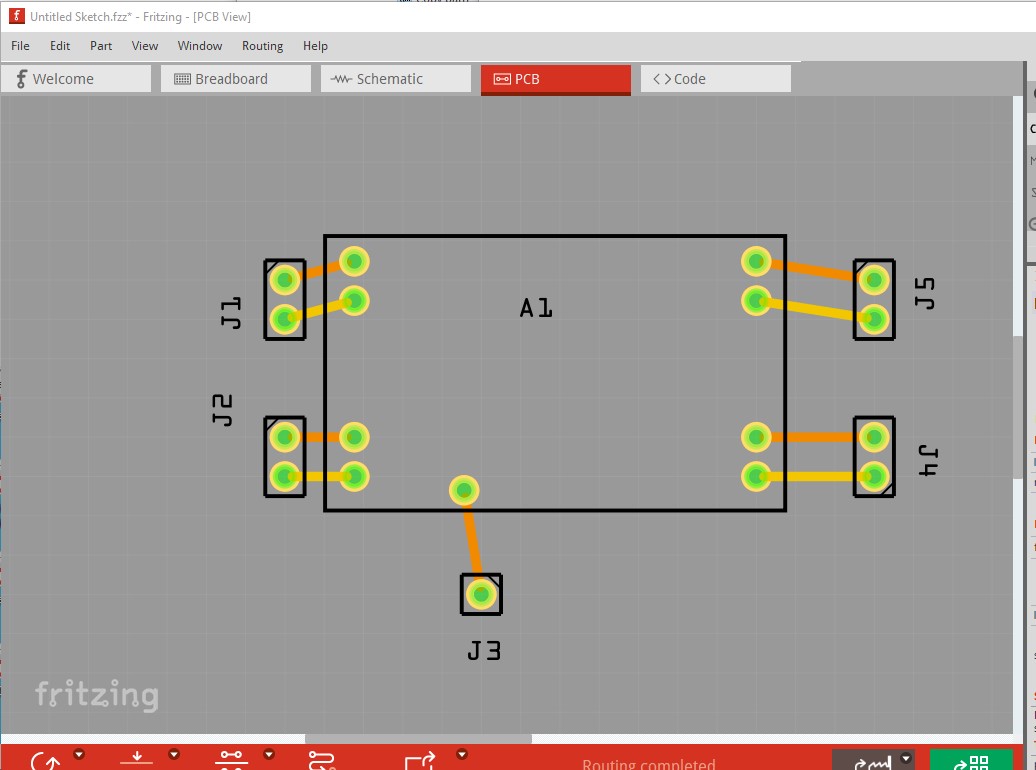The width and height of the screenshot is (1036, 770).
Task: Open the Code tab
Action: pos(715,79)
